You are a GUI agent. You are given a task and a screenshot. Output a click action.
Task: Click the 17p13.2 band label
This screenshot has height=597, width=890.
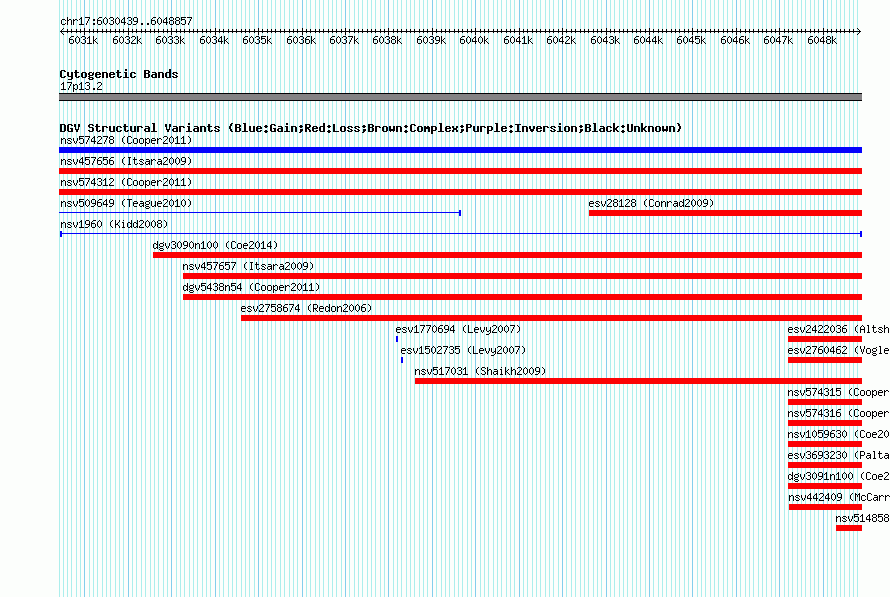point(81,86)
